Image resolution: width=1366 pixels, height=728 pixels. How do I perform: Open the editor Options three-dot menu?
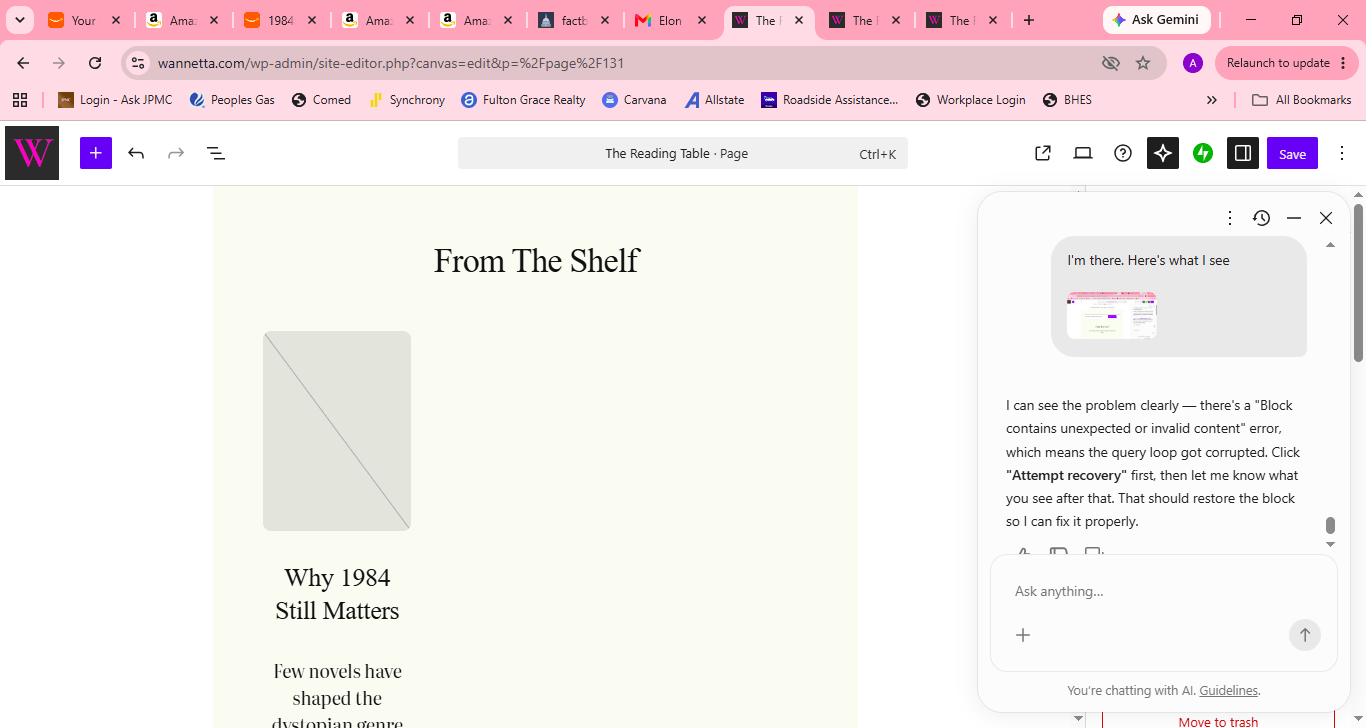[1342, 153]
